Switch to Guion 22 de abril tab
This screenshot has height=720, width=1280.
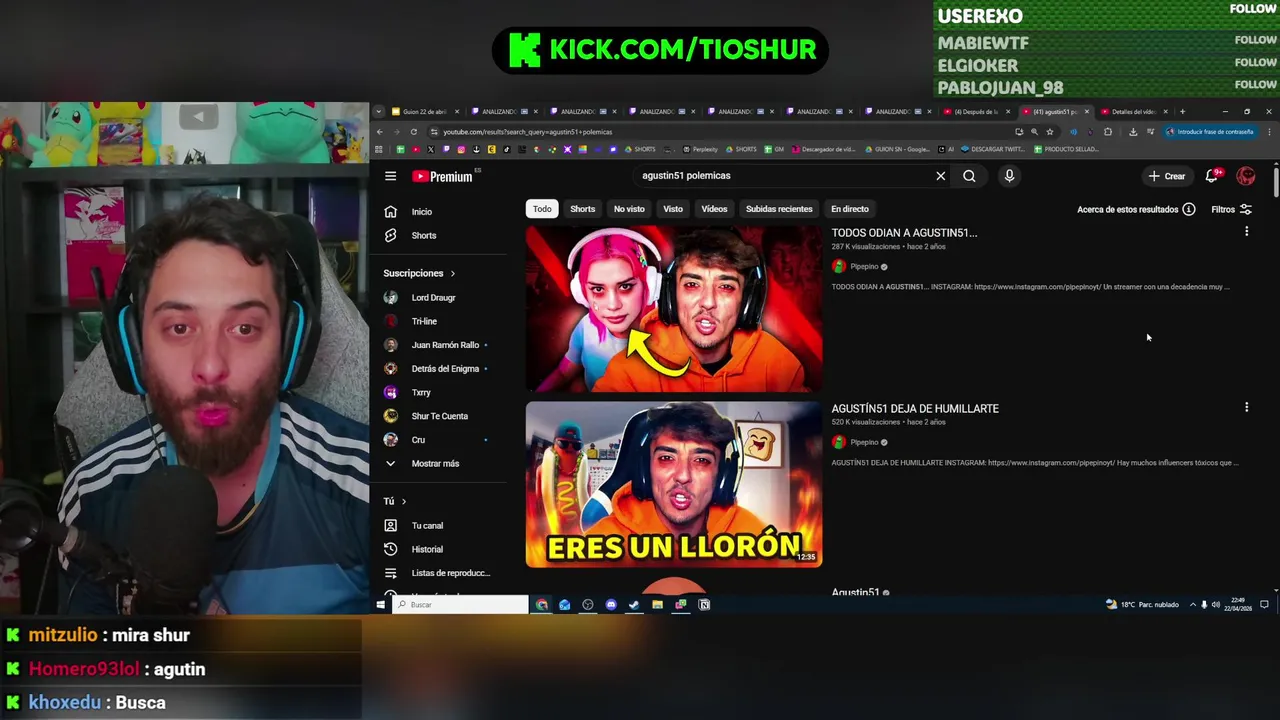tap(425, 112)
